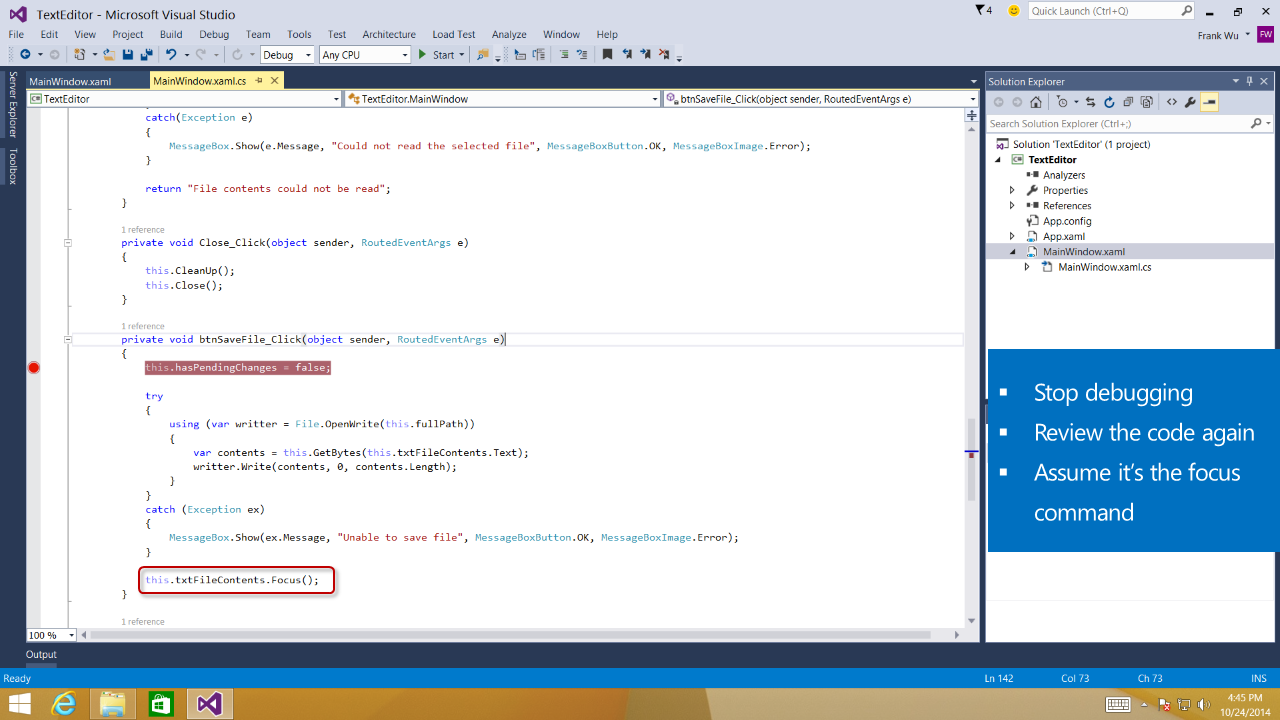Click the Undo arrow in toolbar
The height and width of the screenshot is (720, 1280).
coord(171,55)
